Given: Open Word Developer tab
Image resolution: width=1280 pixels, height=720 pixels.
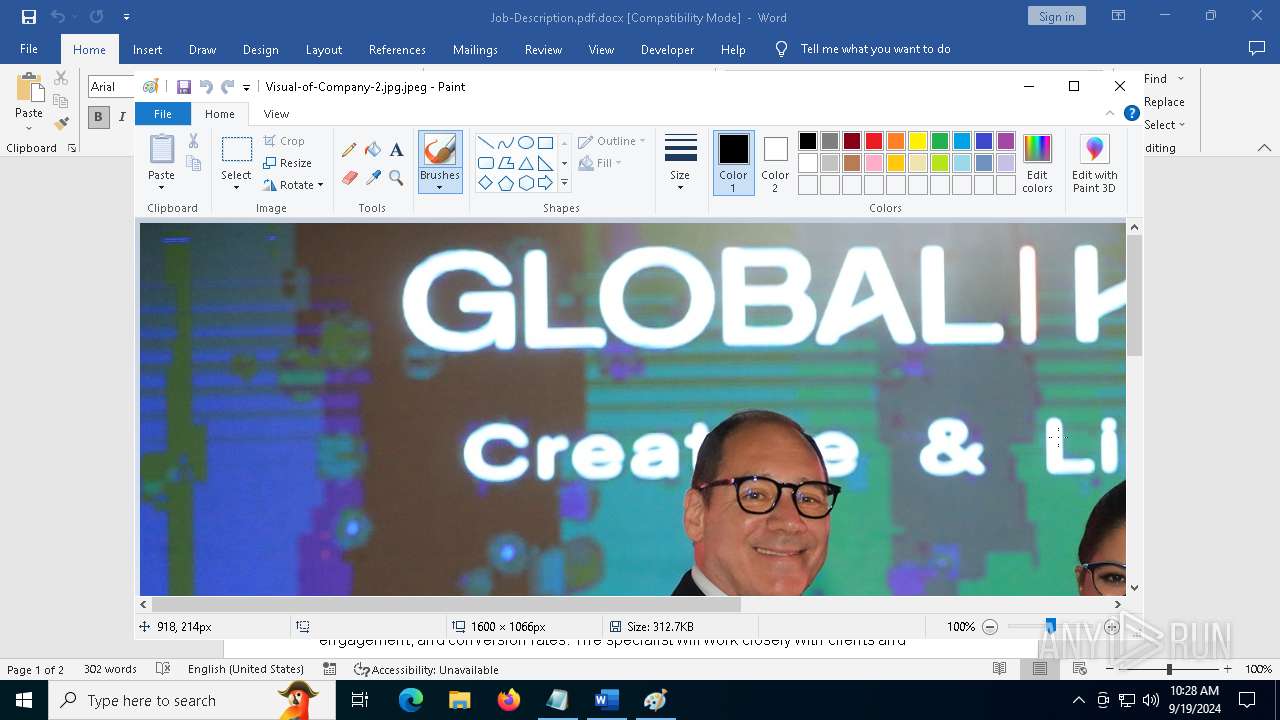Looking at the screenshot, I should tap(667, 49).
